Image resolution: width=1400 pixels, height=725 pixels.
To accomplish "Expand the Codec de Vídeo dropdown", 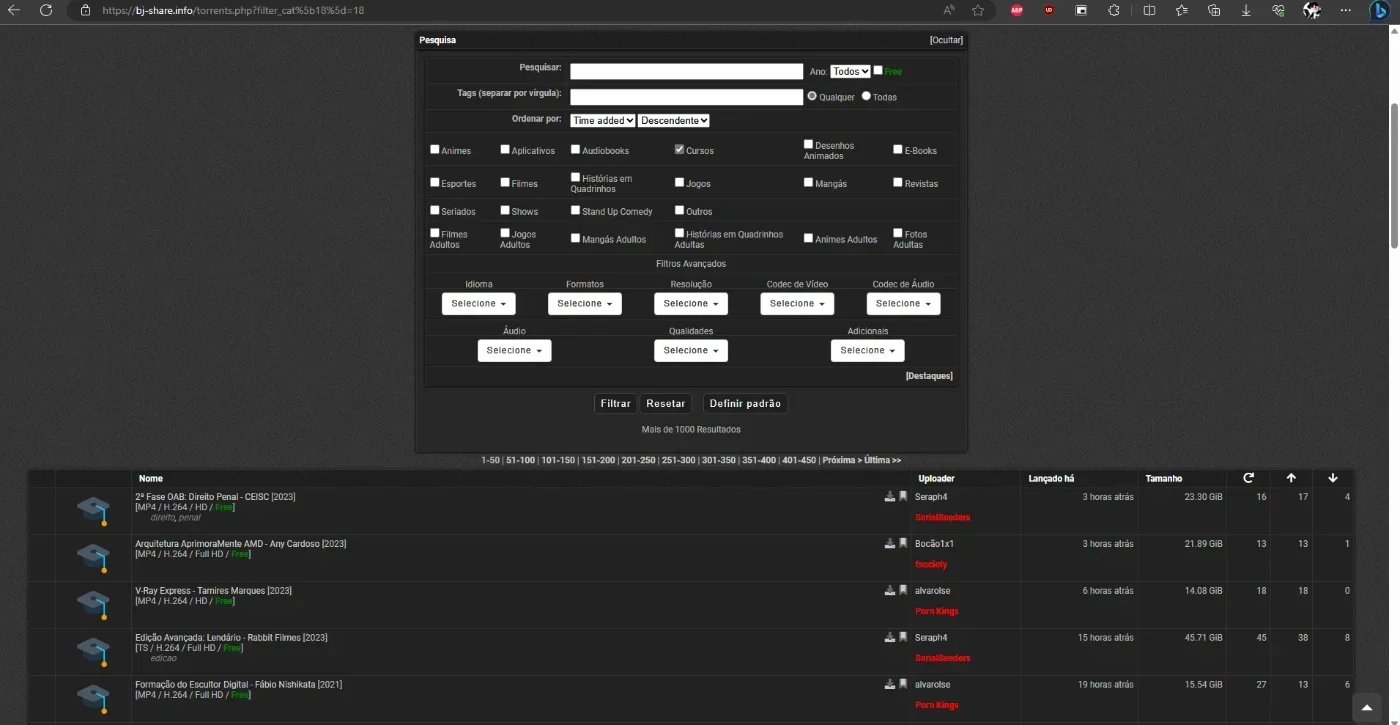I will point(797,303).
